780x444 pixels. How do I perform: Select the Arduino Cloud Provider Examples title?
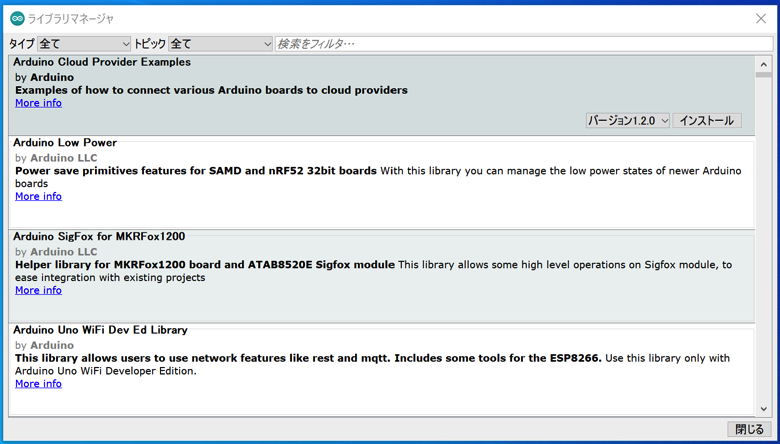[102, 62]
